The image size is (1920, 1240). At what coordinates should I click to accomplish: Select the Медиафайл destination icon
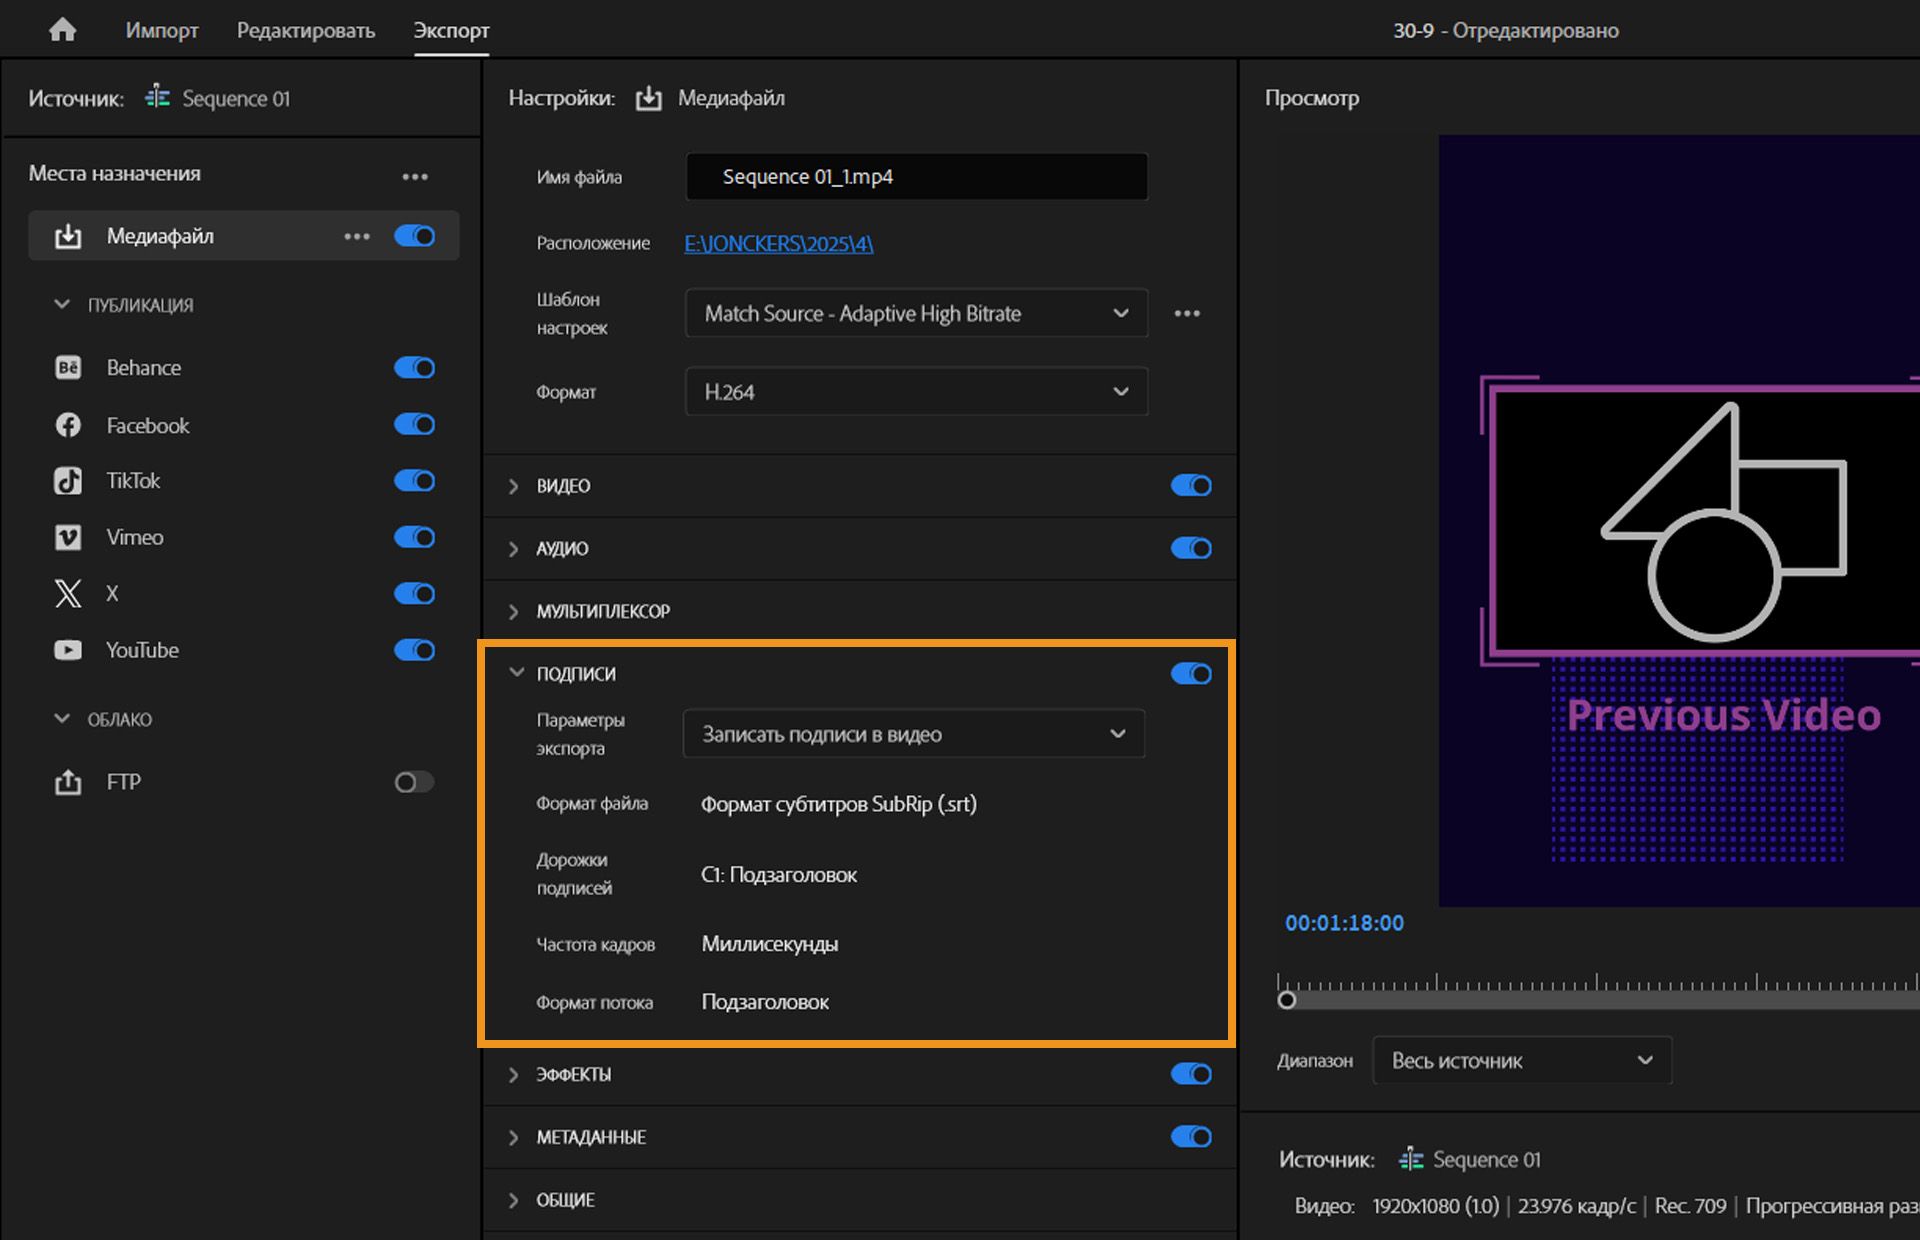[67, 236]
